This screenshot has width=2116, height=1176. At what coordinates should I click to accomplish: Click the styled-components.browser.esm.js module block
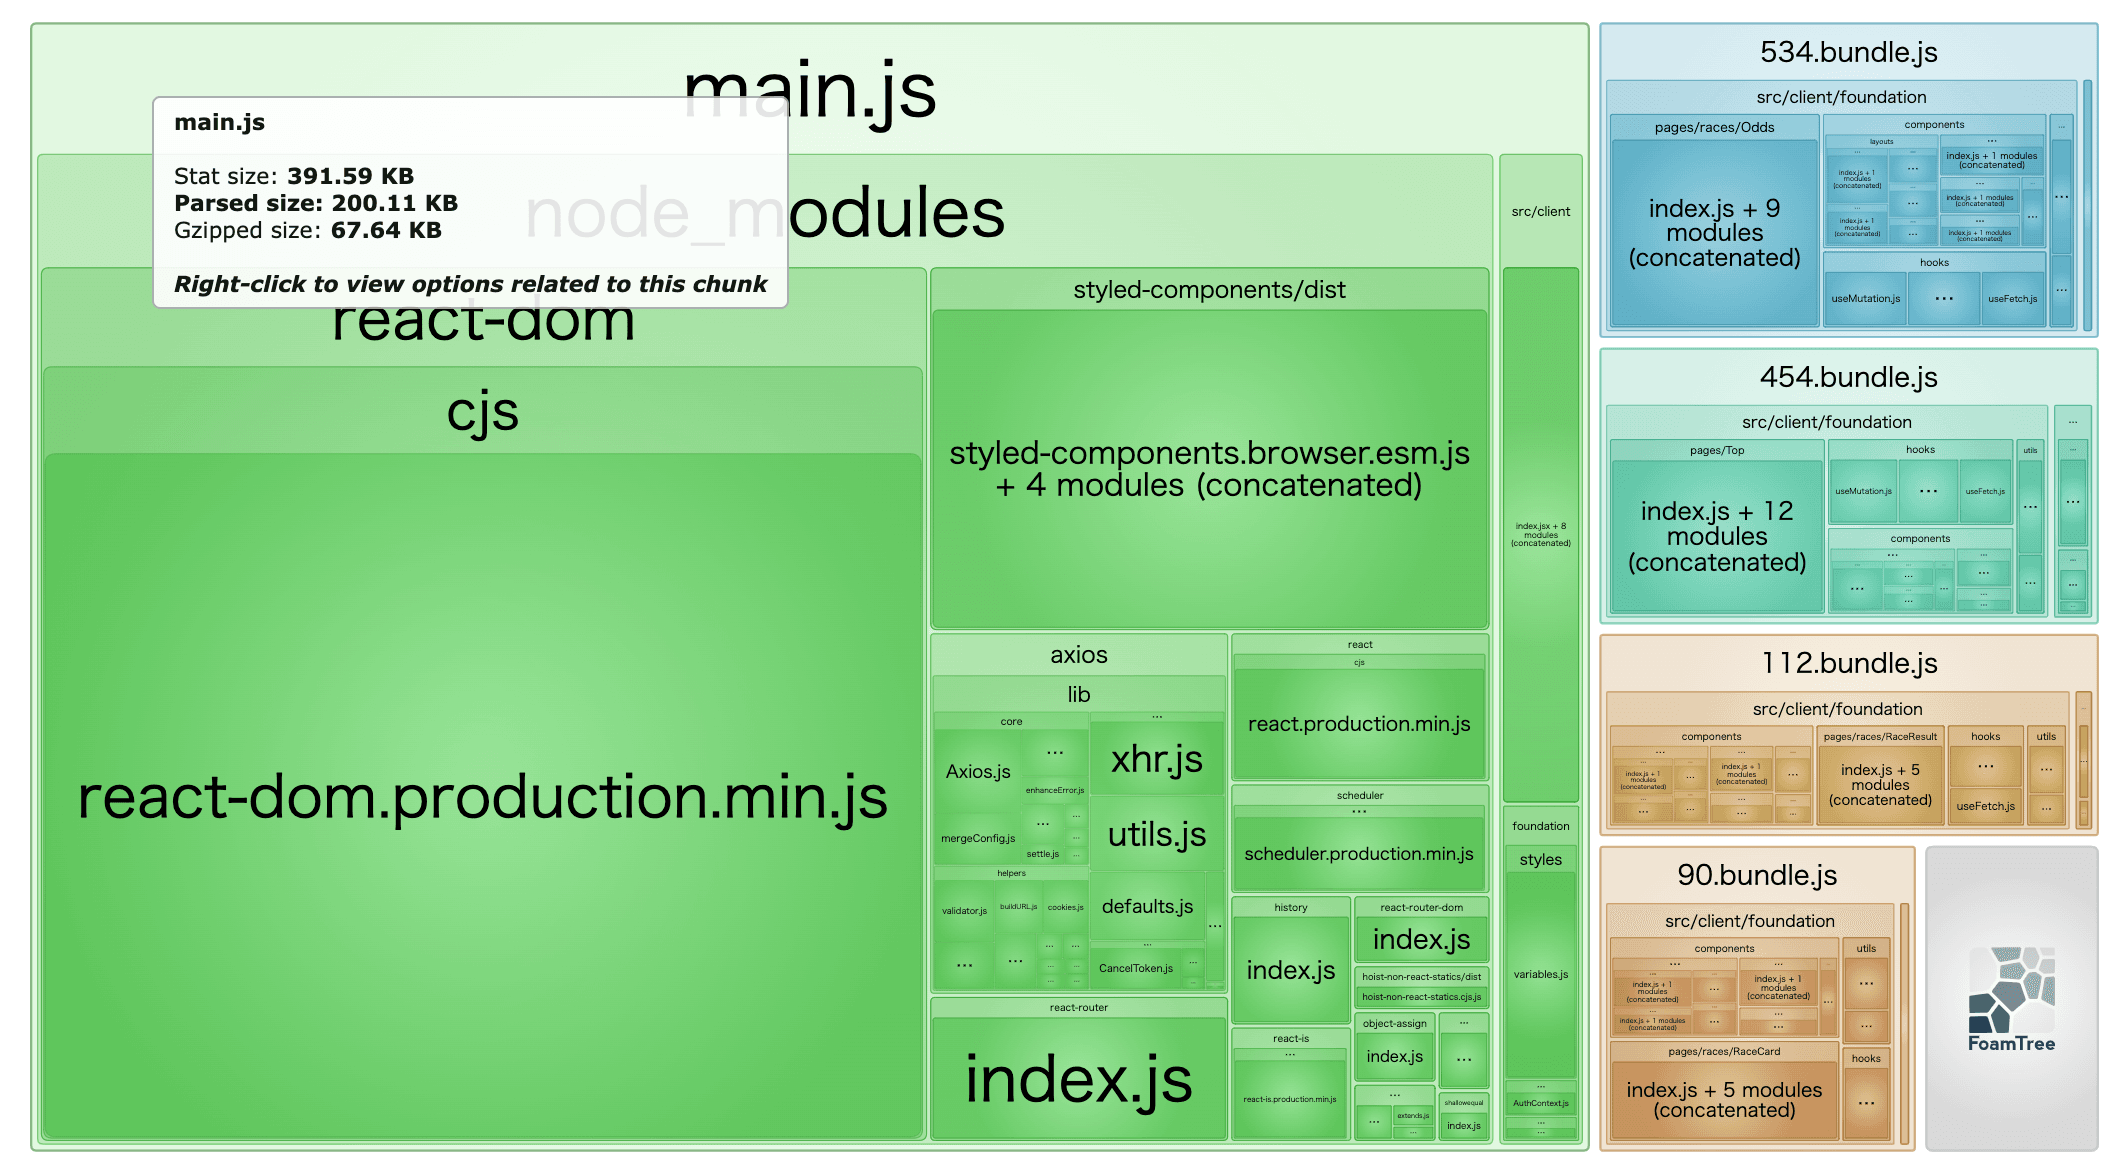click(1209, 469)
